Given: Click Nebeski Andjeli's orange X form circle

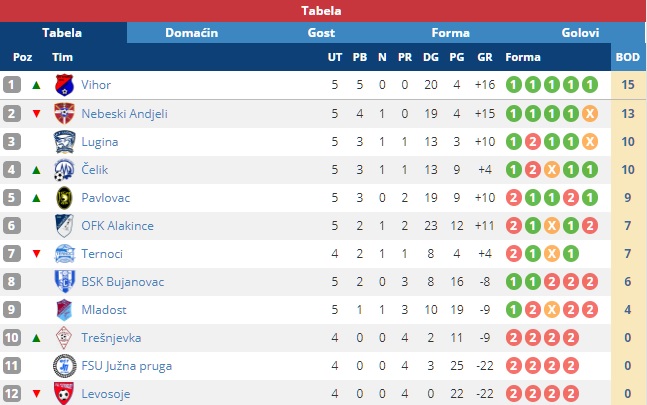Looking at the screenshot, I should pos(590,113).
